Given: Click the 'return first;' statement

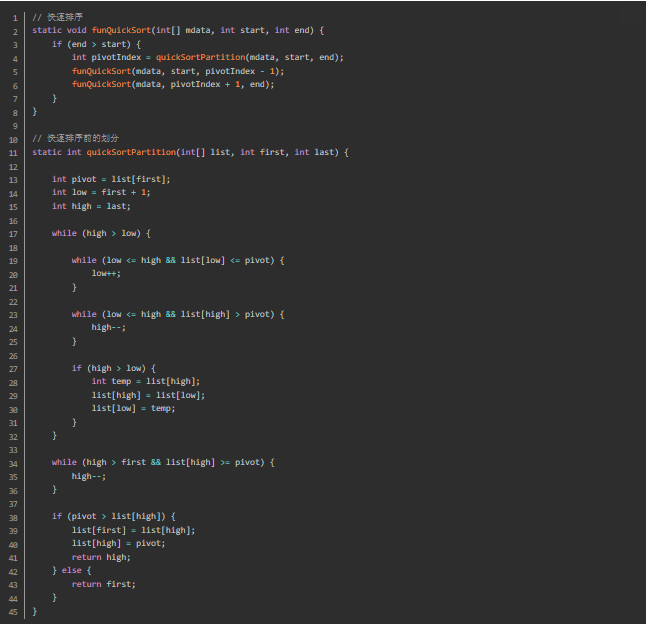Looking at the screenshot, I should click(104, 584).
